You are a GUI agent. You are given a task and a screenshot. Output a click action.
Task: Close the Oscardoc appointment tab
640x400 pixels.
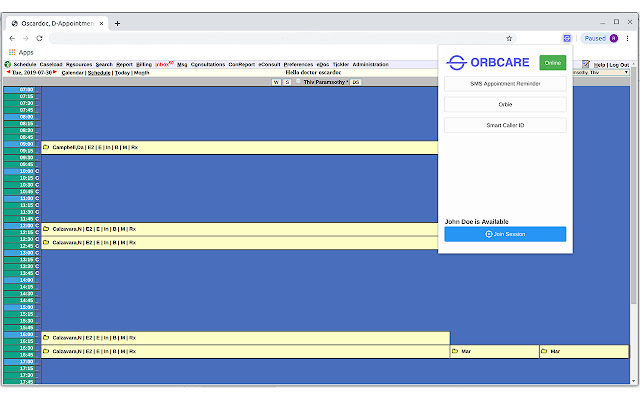click(101, 24)
